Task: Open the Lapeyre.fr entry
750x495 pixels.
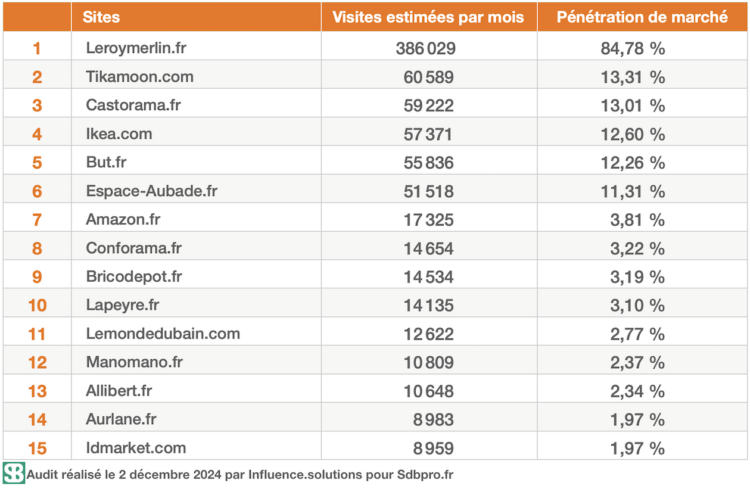Action: (124, 305)
